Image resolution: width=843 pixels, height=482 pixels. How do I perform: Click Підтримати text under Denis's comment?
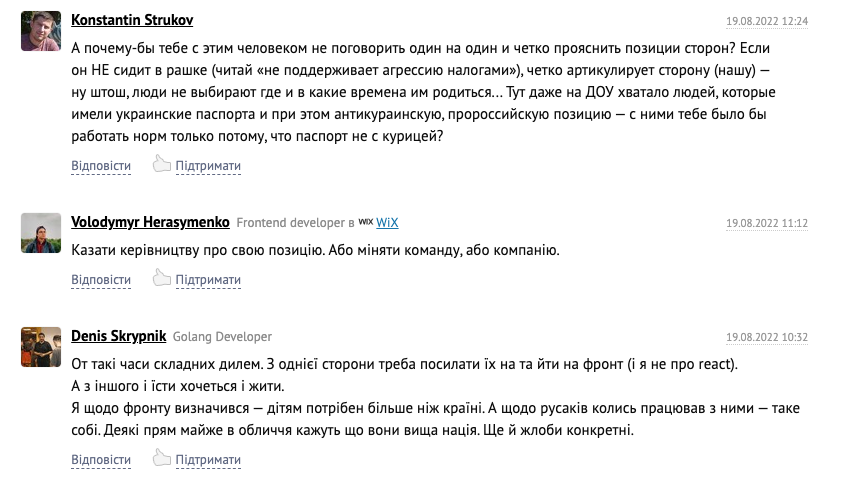(x=208, y=459)
